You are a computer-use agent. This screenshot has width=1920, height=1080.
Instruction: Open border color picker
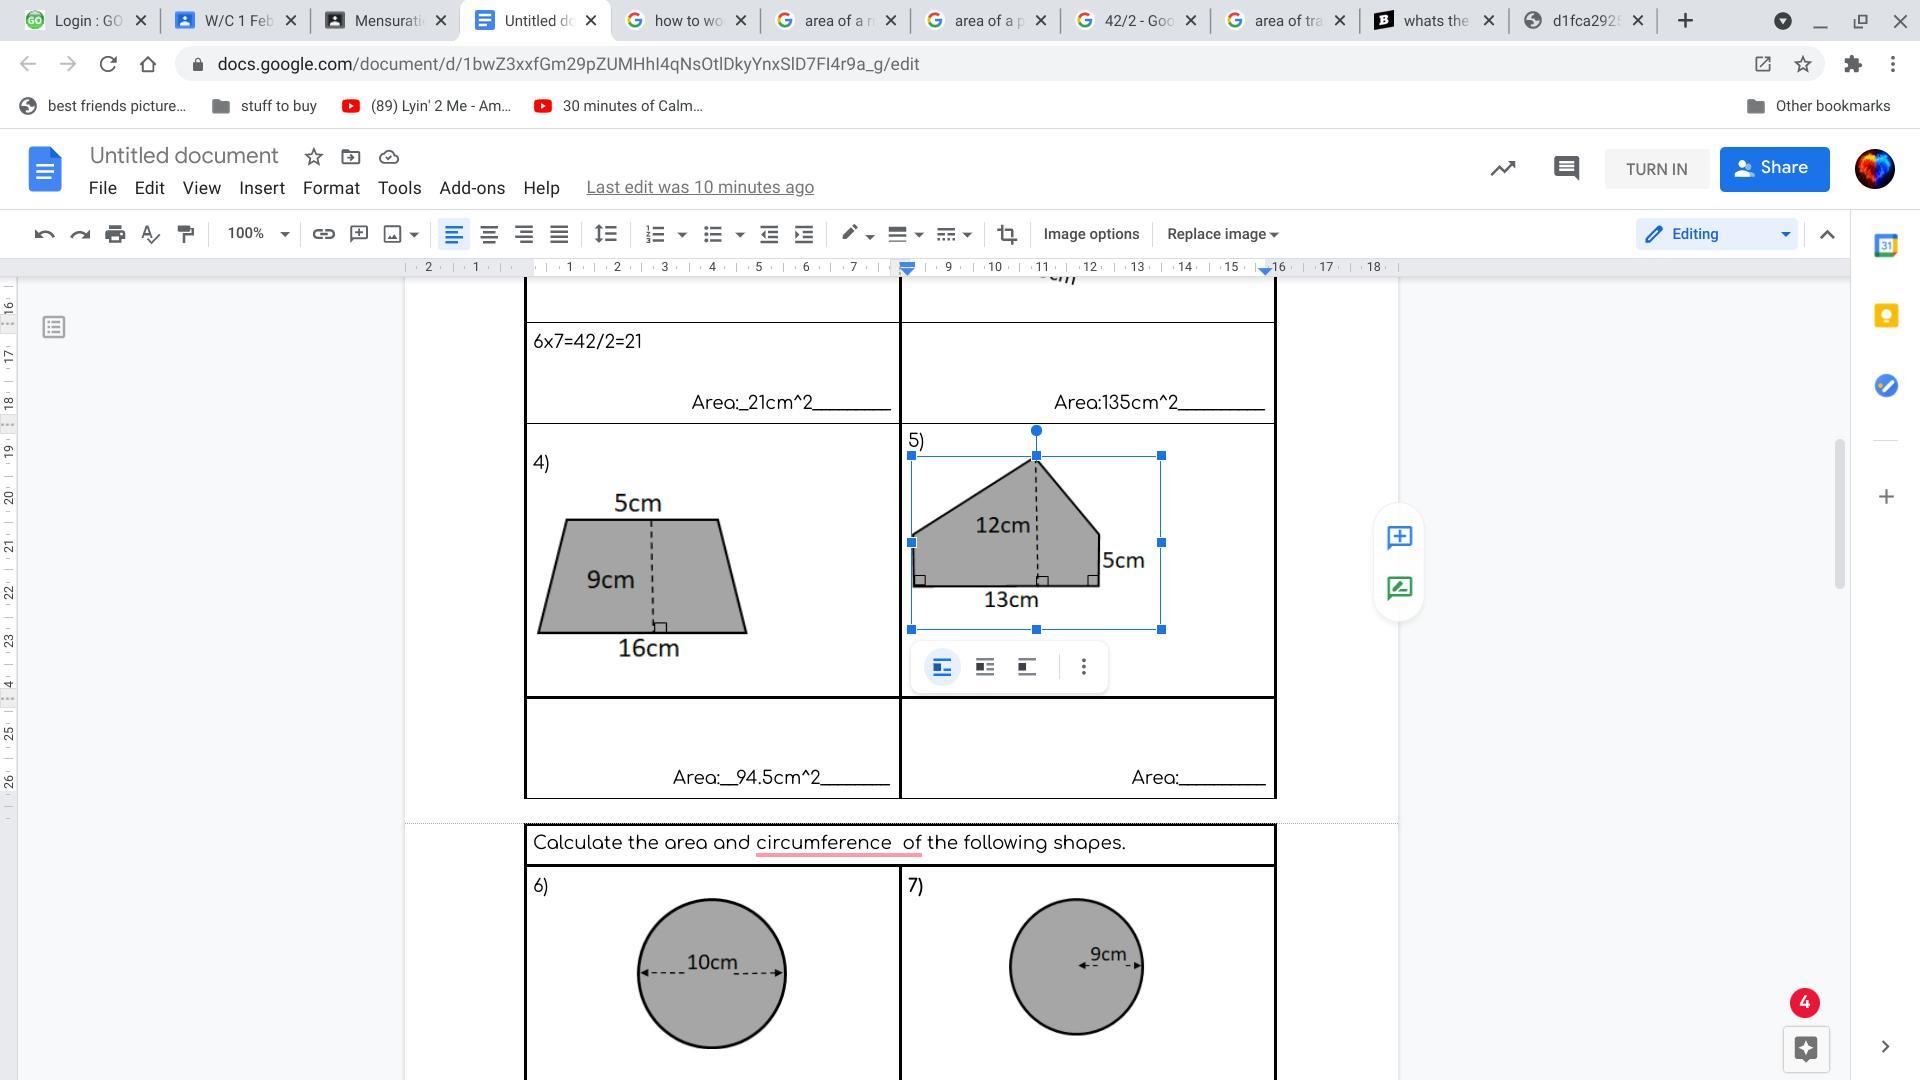click(856, 234)
